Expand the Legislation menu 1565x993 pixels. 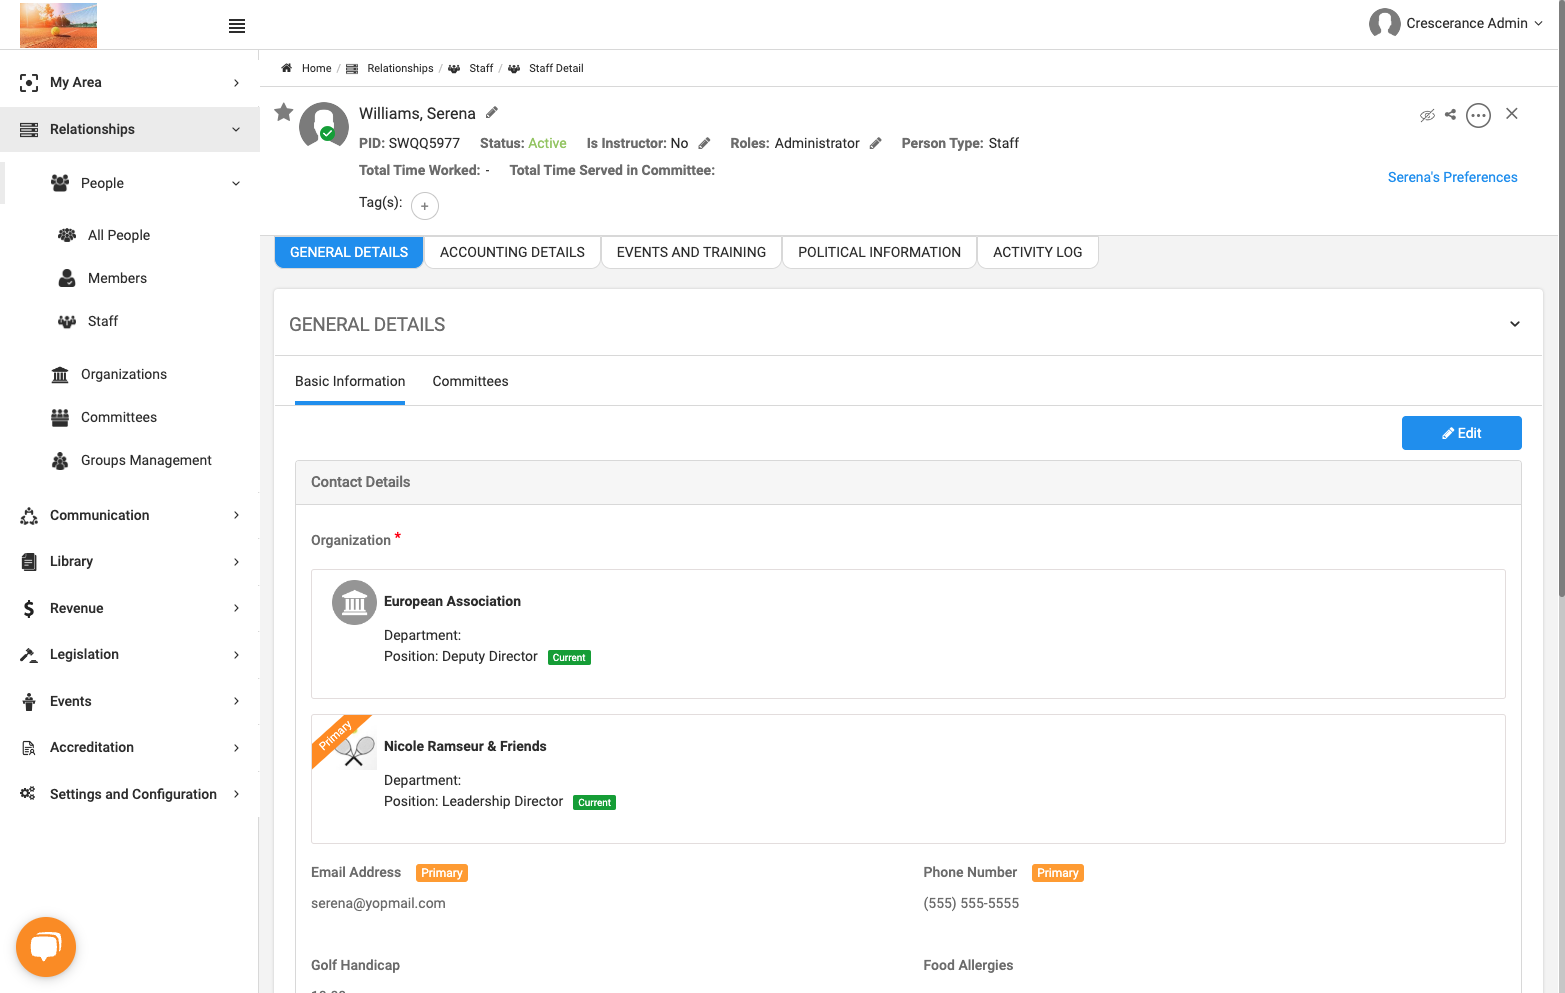tap(130, 654)
